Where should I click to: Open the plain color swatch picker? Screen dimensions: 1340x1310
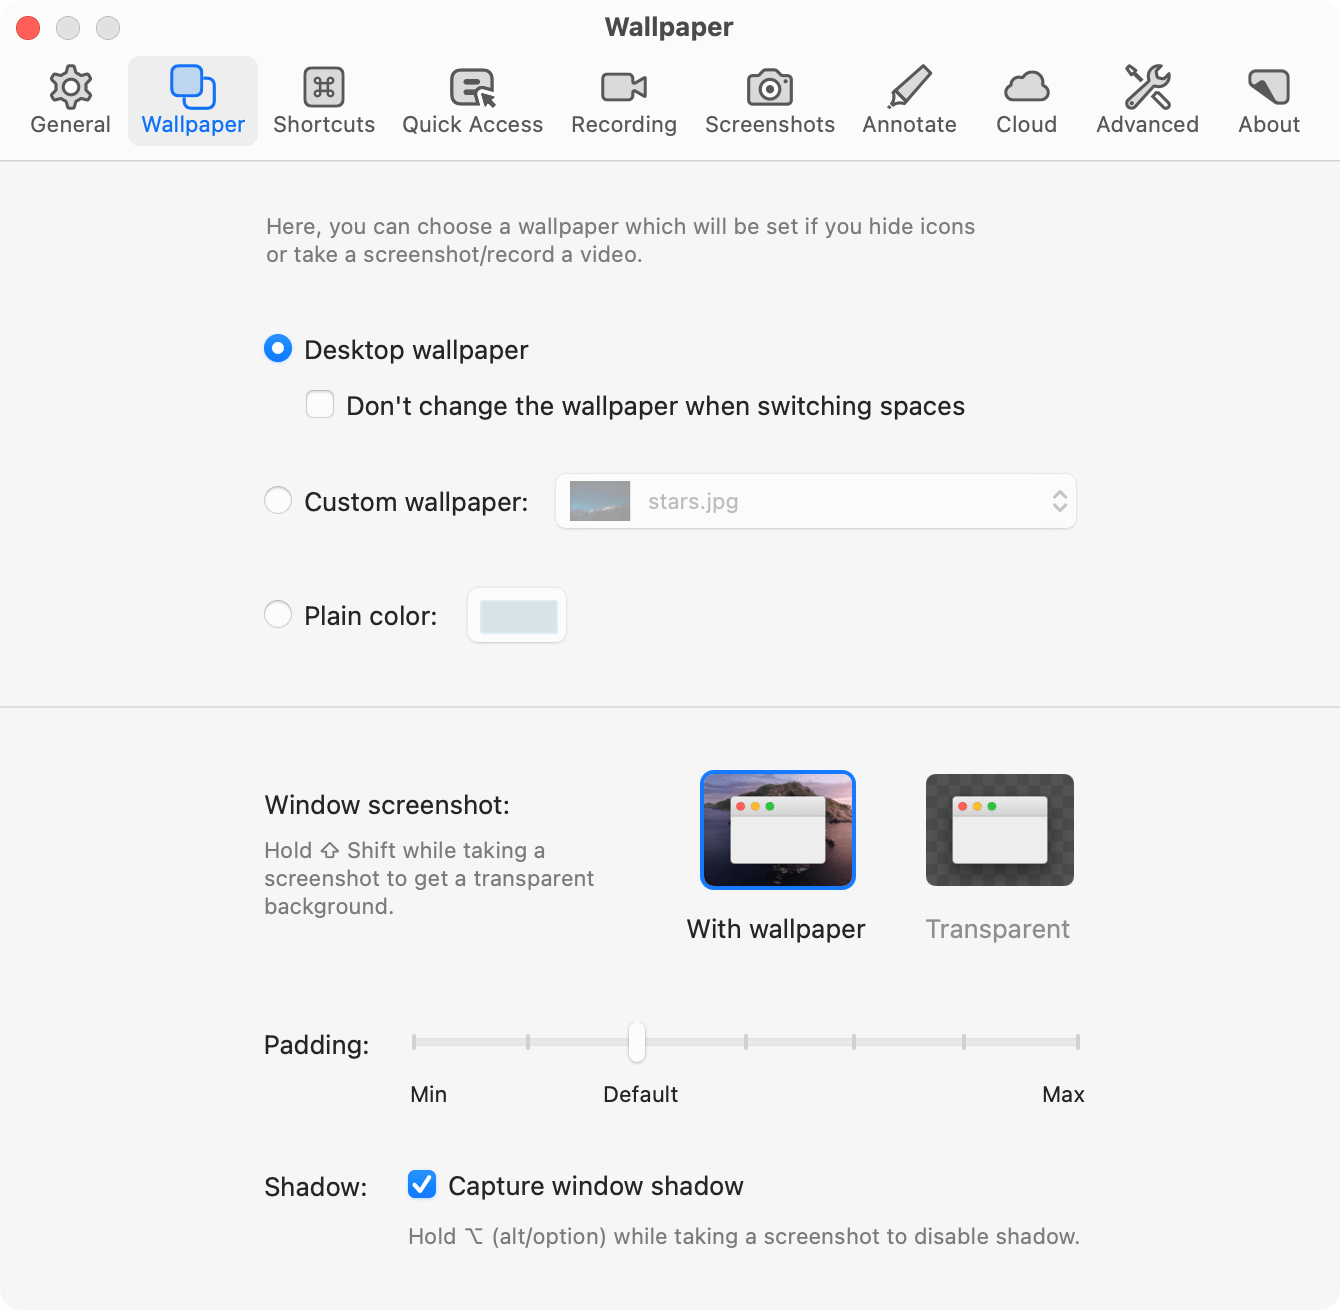click(x=518, y=616)
